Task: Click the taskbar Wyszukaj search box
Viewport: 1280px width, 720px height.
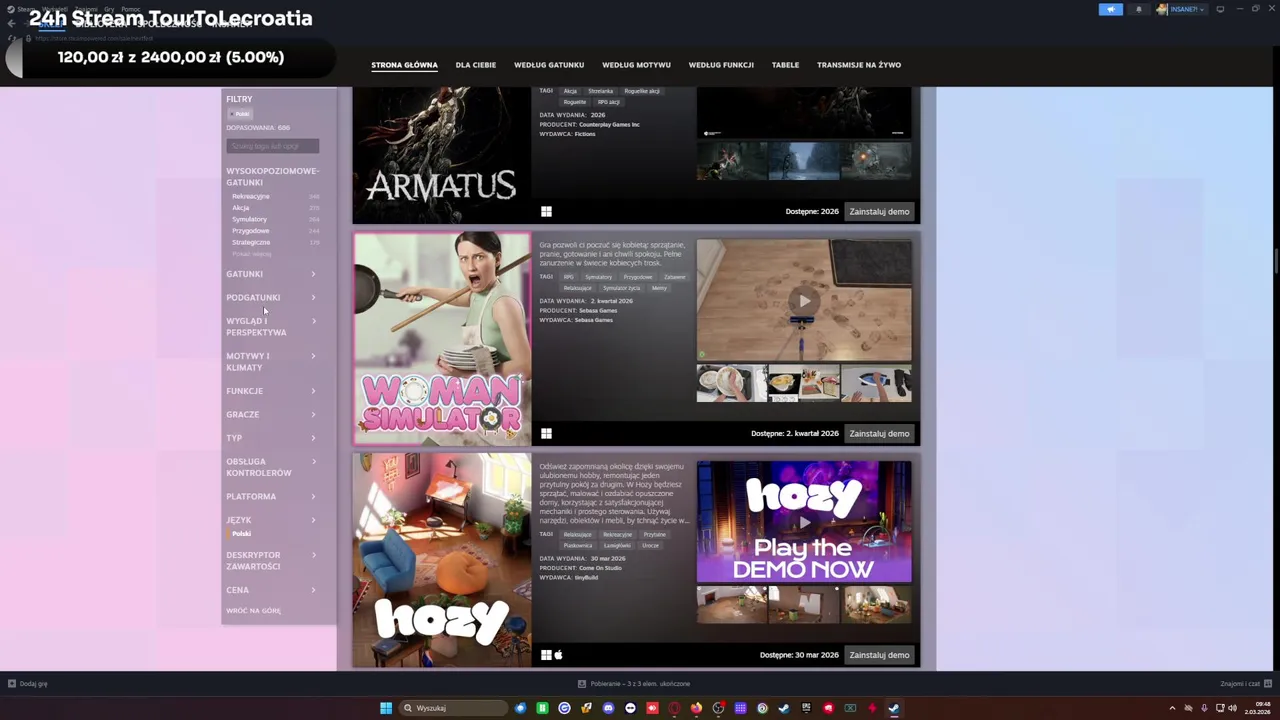Action: tap(454, 708)
